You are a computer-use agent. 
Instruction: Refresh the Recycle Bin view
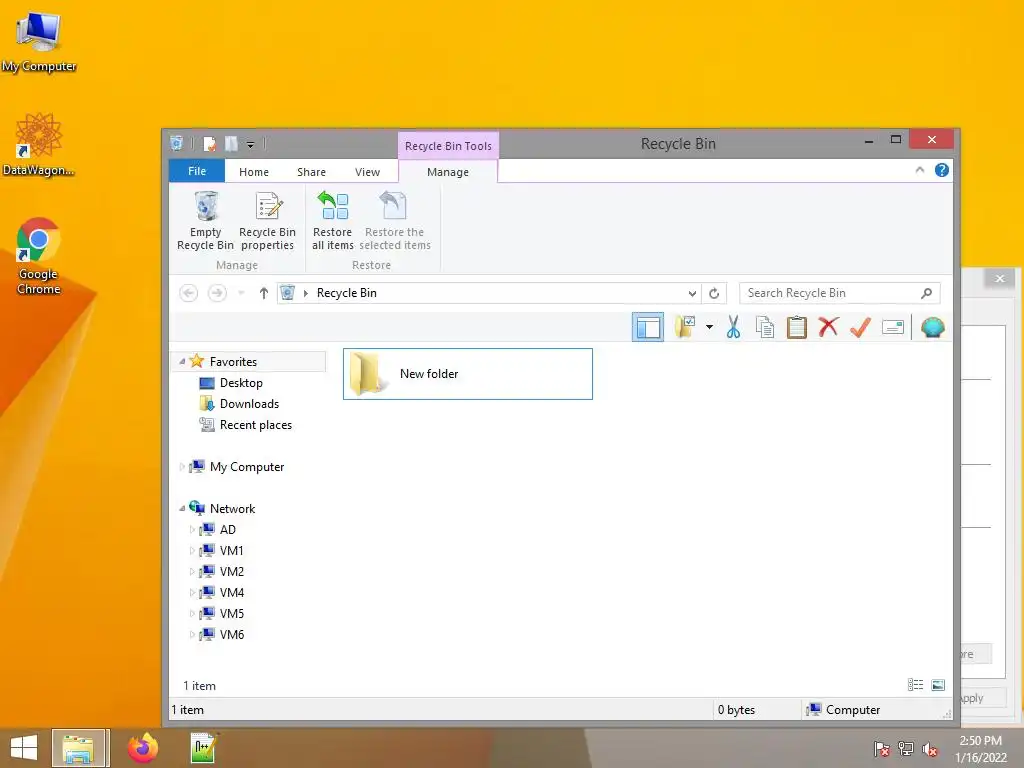point(714,293)
